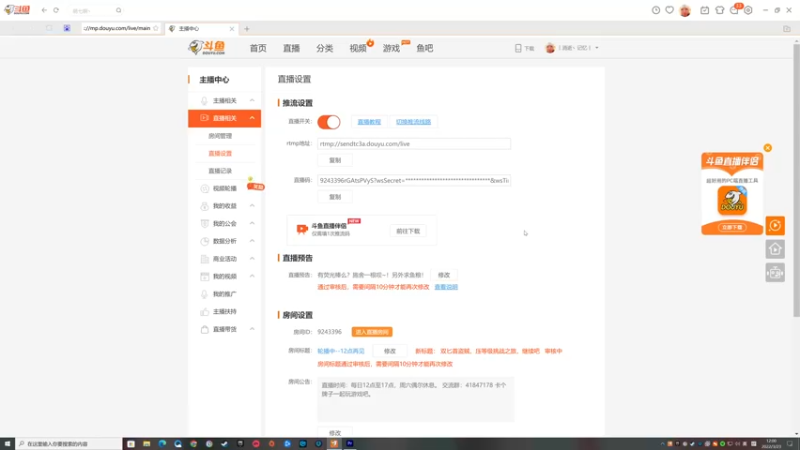
Task: Open 视频轮播 in sidebar
Action: pyautogui.click(x=224, y=188)
